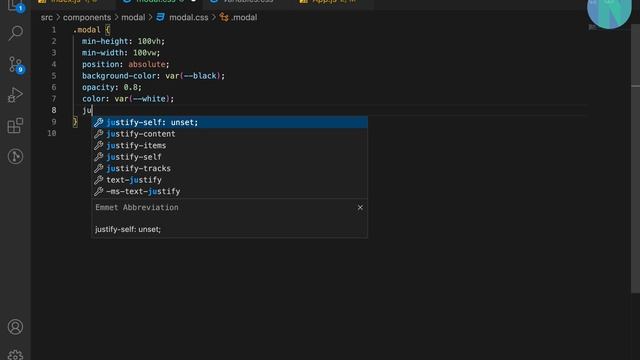
Task: Click the 'position: absolute;' line
Action: 125,64
